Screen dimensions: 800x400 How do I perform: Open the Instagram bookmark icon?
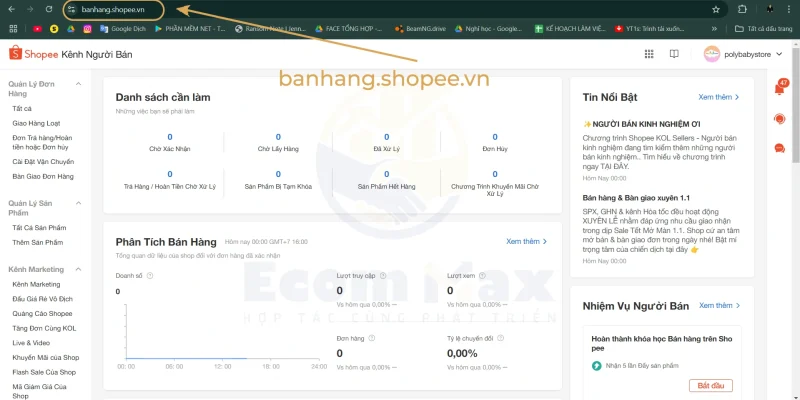click(87, 29)
